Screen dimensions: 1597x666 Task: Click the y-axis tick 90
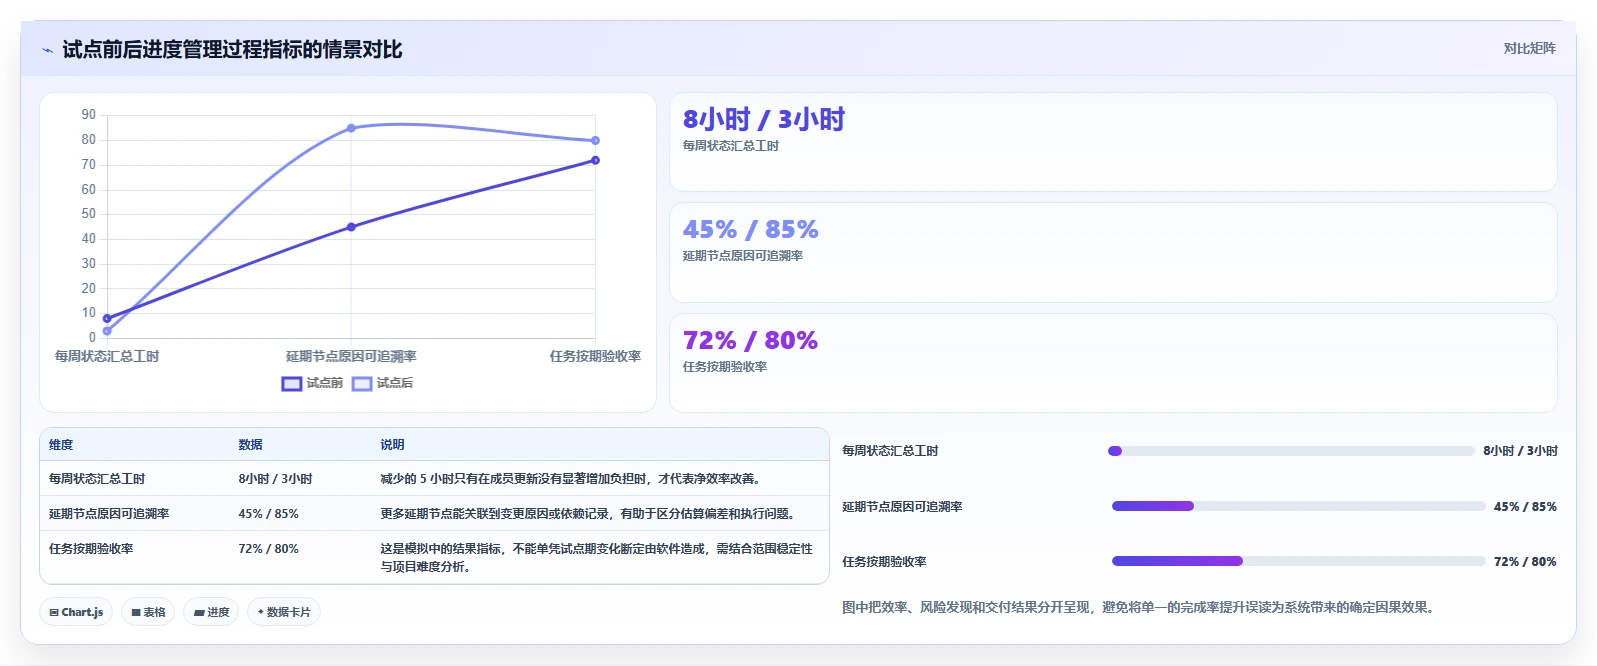click(x=89, y=115)
